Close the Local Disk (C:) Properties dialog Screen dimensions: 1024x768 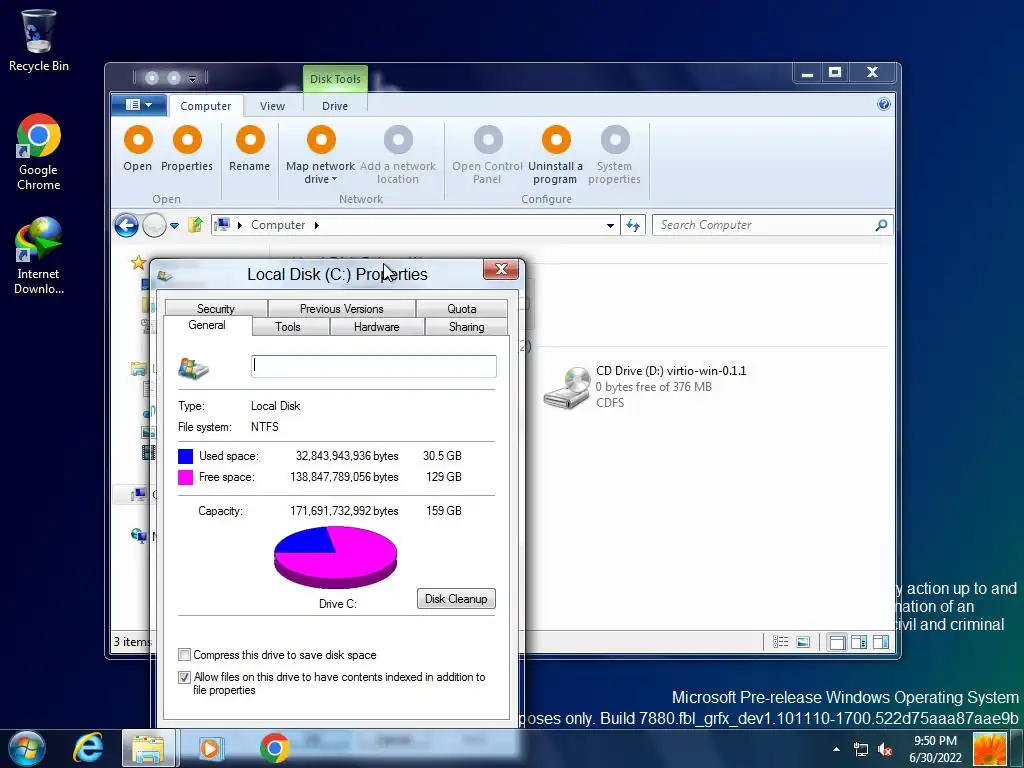[501, 269]
